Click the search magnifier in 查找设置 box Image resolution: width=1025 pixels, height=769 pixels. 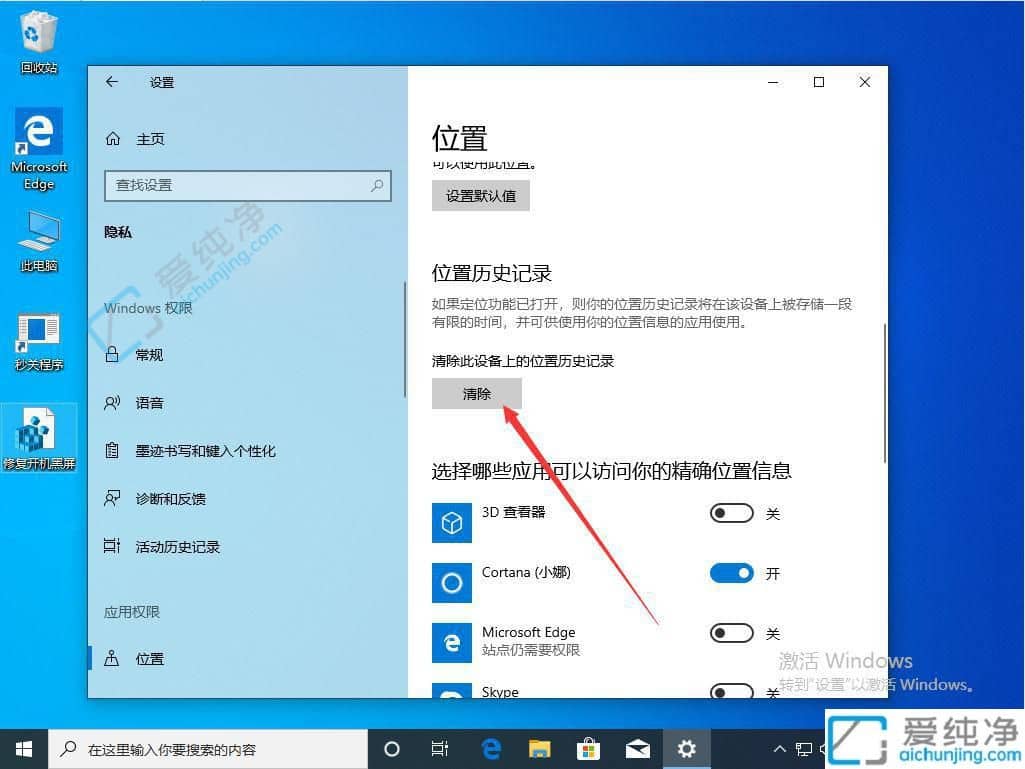[377, 186]
